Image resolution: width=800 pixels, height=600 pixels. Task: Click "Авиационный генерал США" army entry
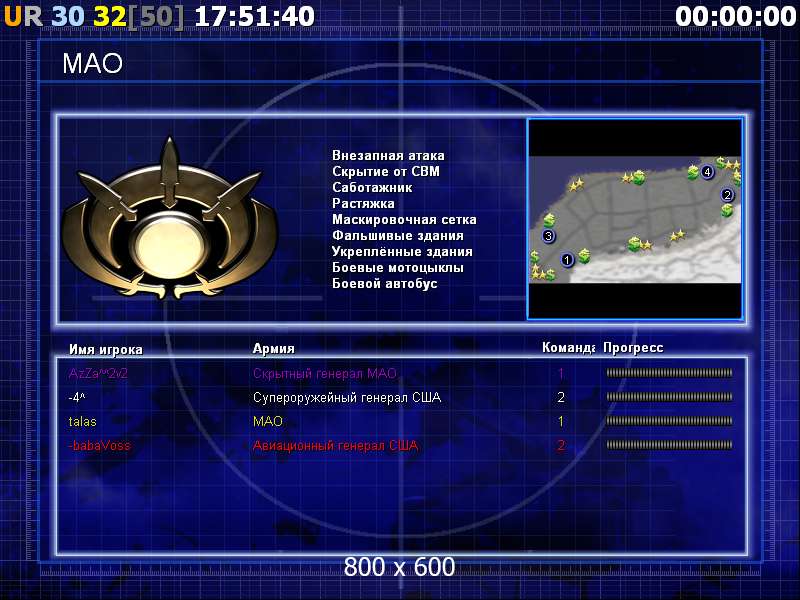tap(335, 445)
